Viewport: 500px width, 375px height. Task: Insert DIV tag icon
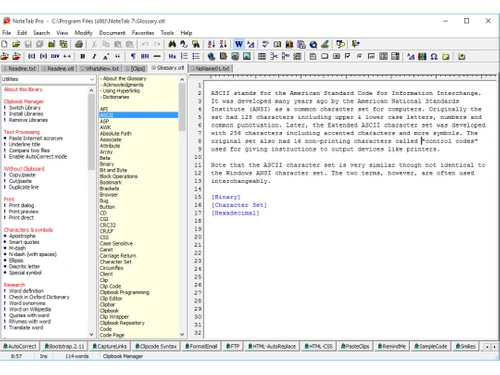(x=55, y=56)
